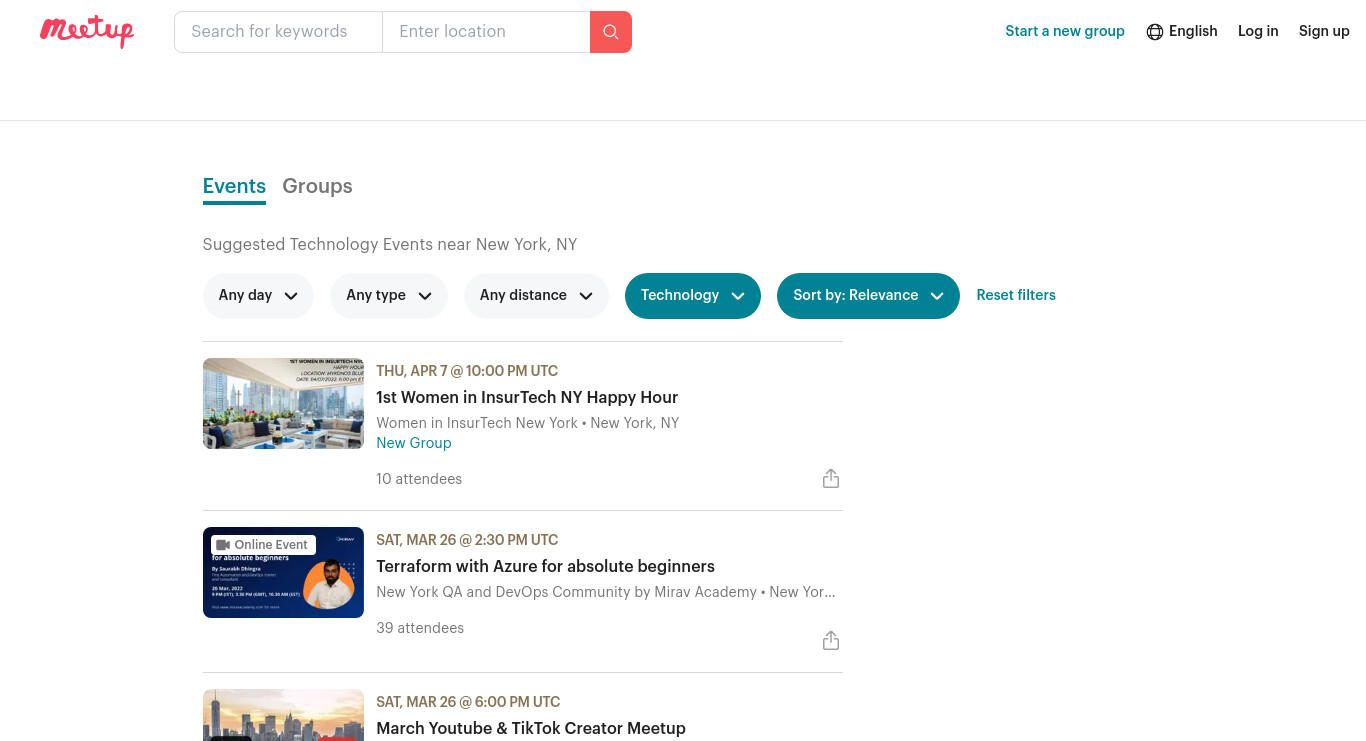Share the Terraform with Azure event
Image resolution: width=1366 pixels, height=741 pixels.
831,641
